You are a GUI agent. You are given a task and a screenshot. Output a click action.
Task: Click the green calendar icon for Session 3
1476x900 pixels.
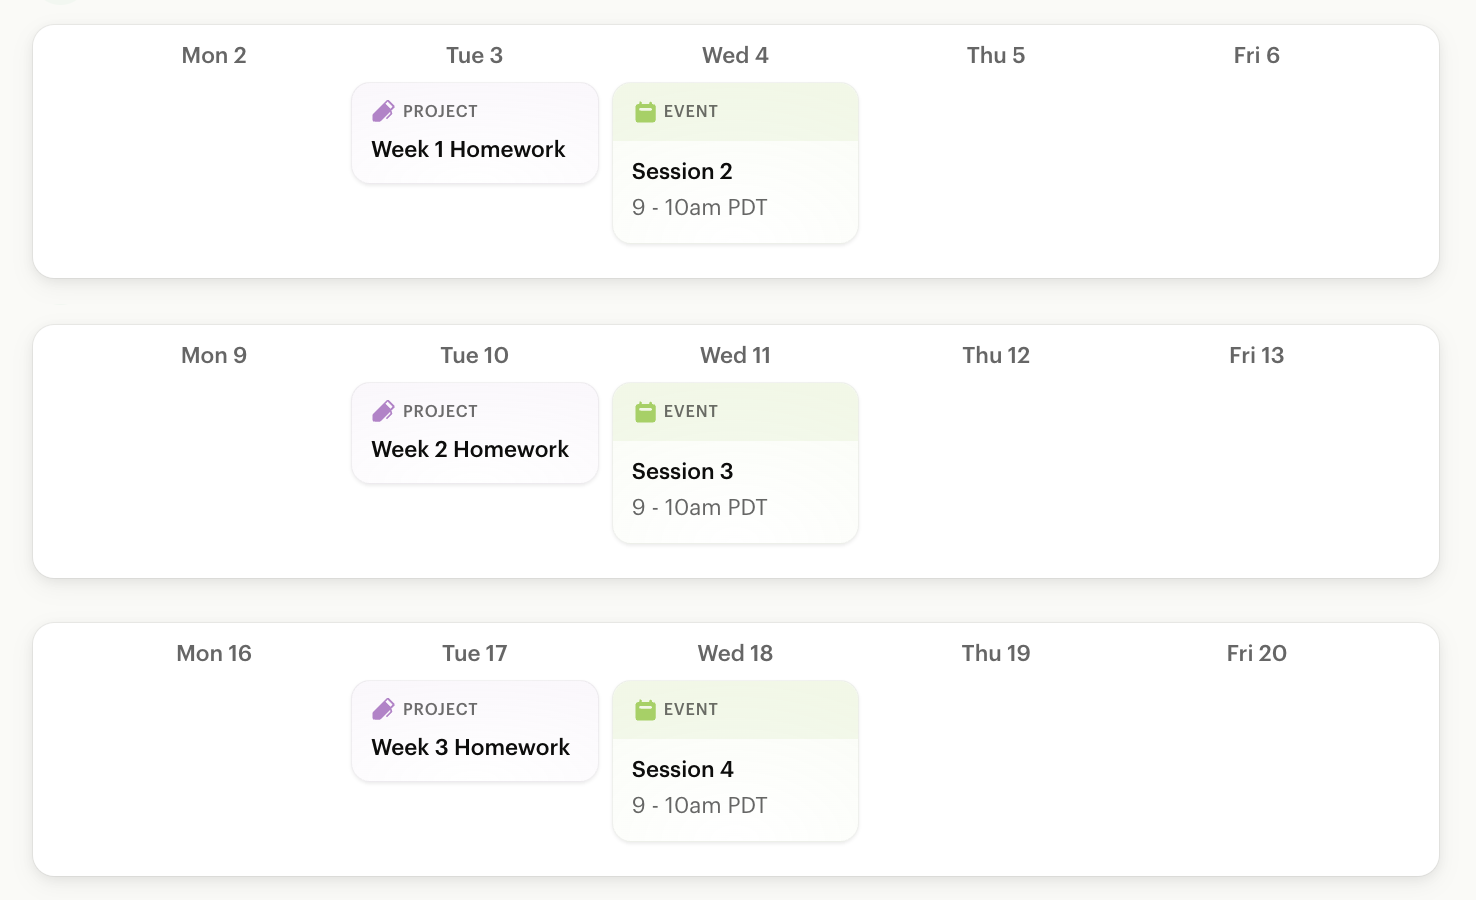[x=645, y=412]
